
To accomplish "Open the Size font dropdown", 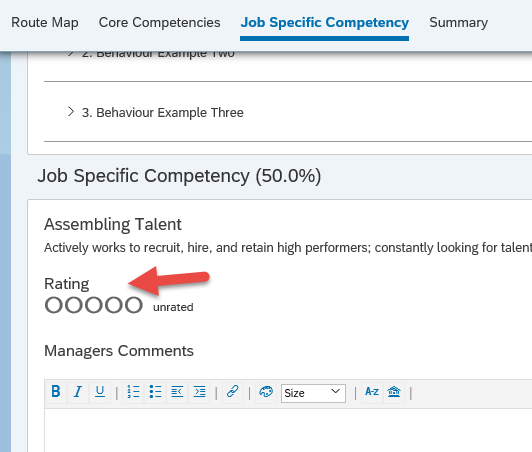I will [x=313, y=393].
